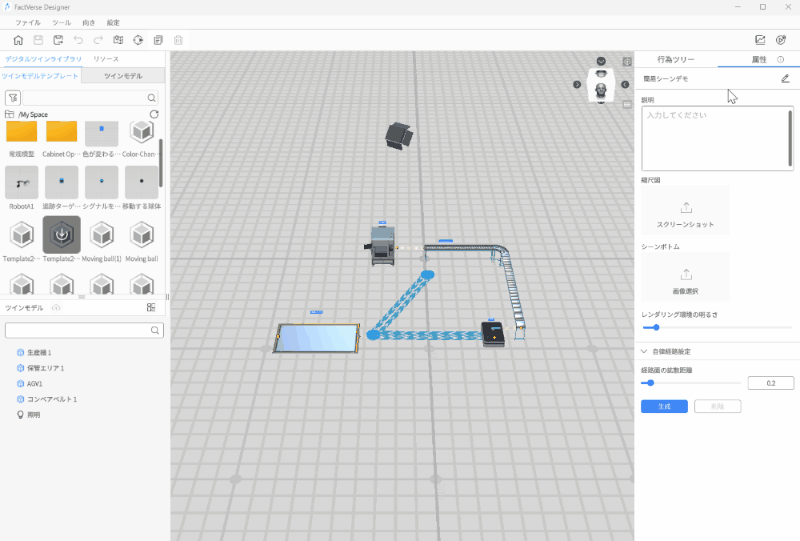Click the chart statistics icon at top right
This screenshot has width=800, height=541.
759,40
